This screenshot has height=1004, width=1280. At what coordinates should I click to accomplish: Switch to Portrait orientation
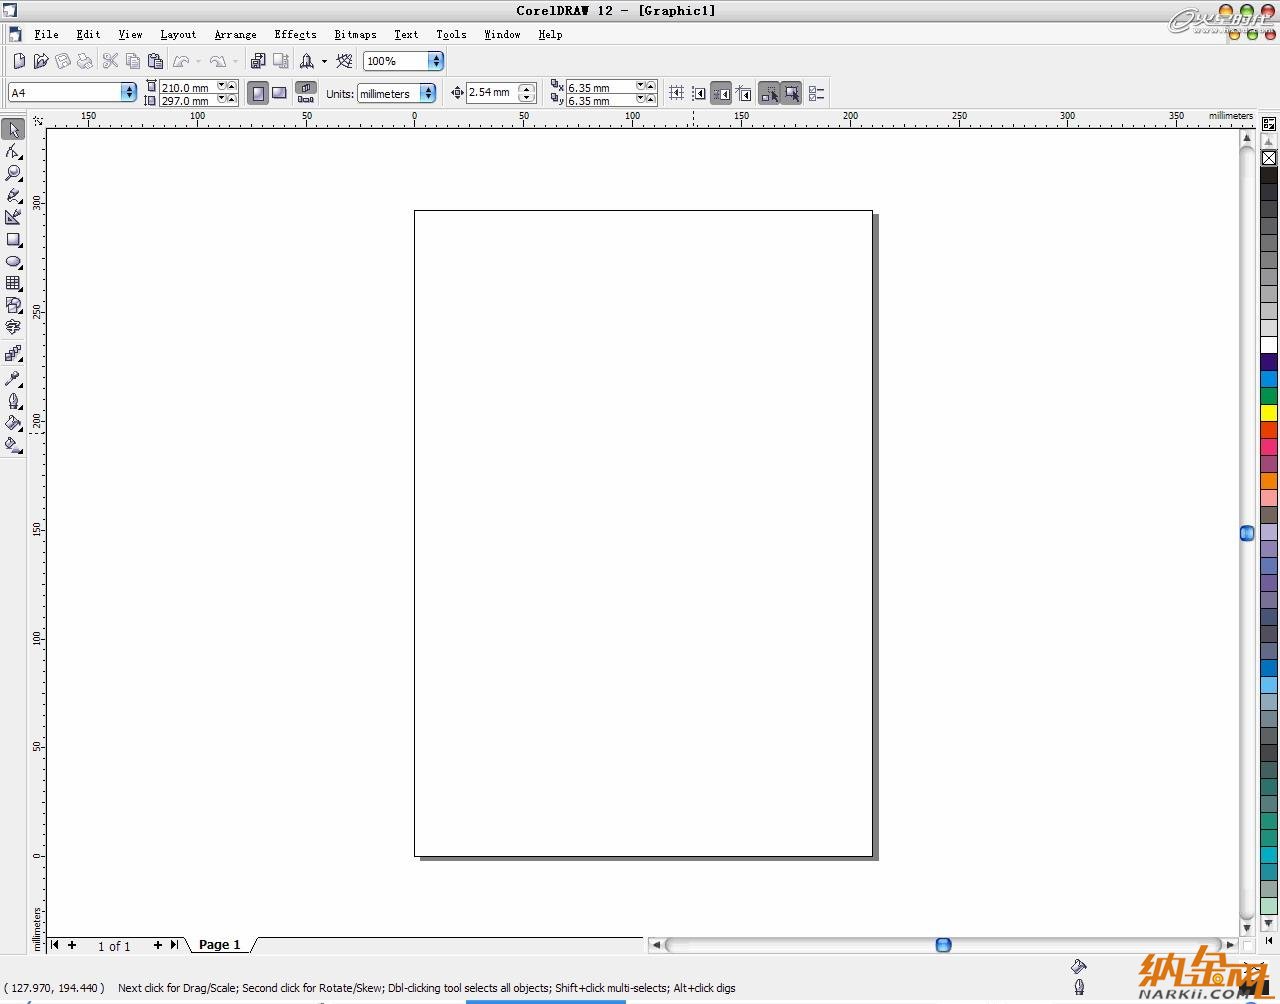tap(258, 93)
